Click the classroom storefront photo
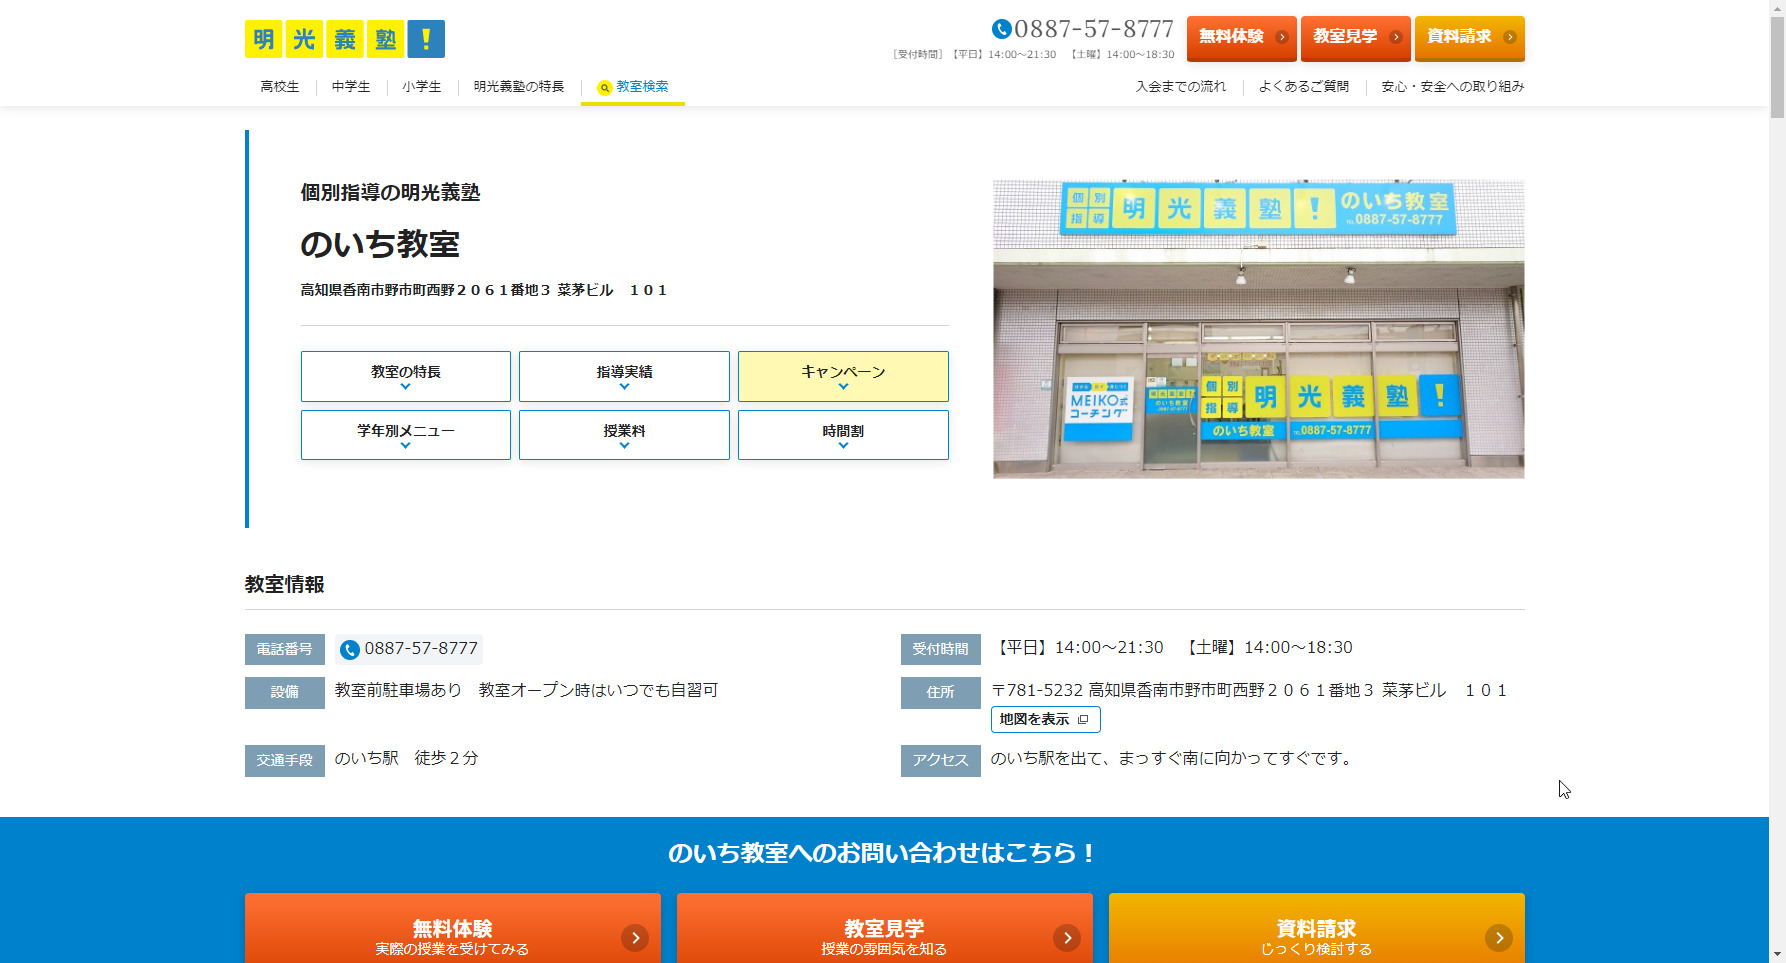 point(1258,329)
